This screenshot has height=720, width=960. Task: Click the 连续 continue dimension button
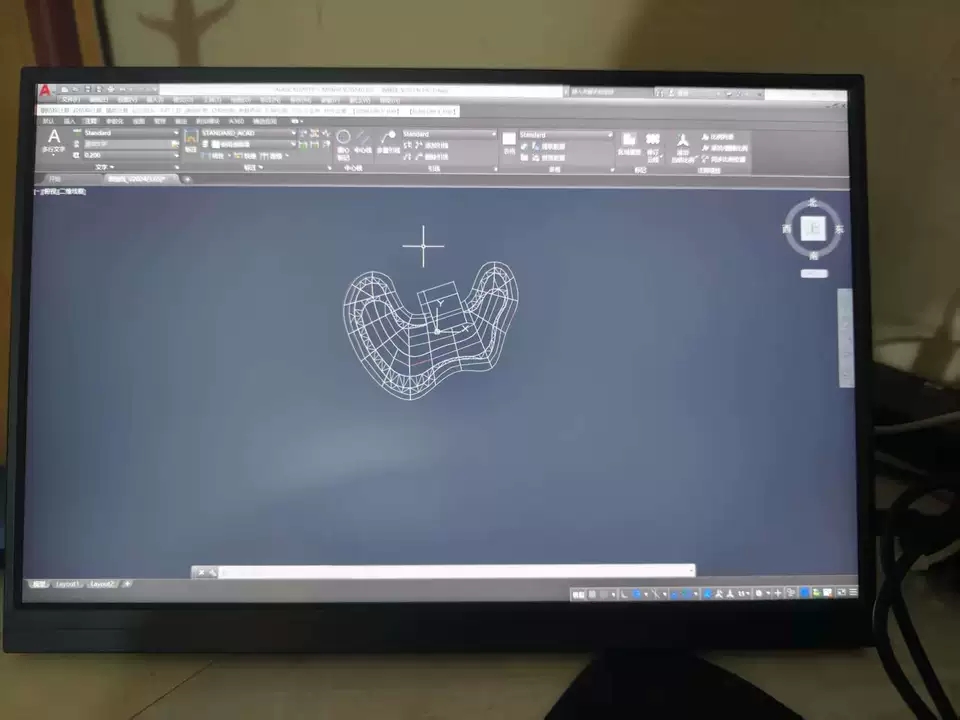pos(273,156)
